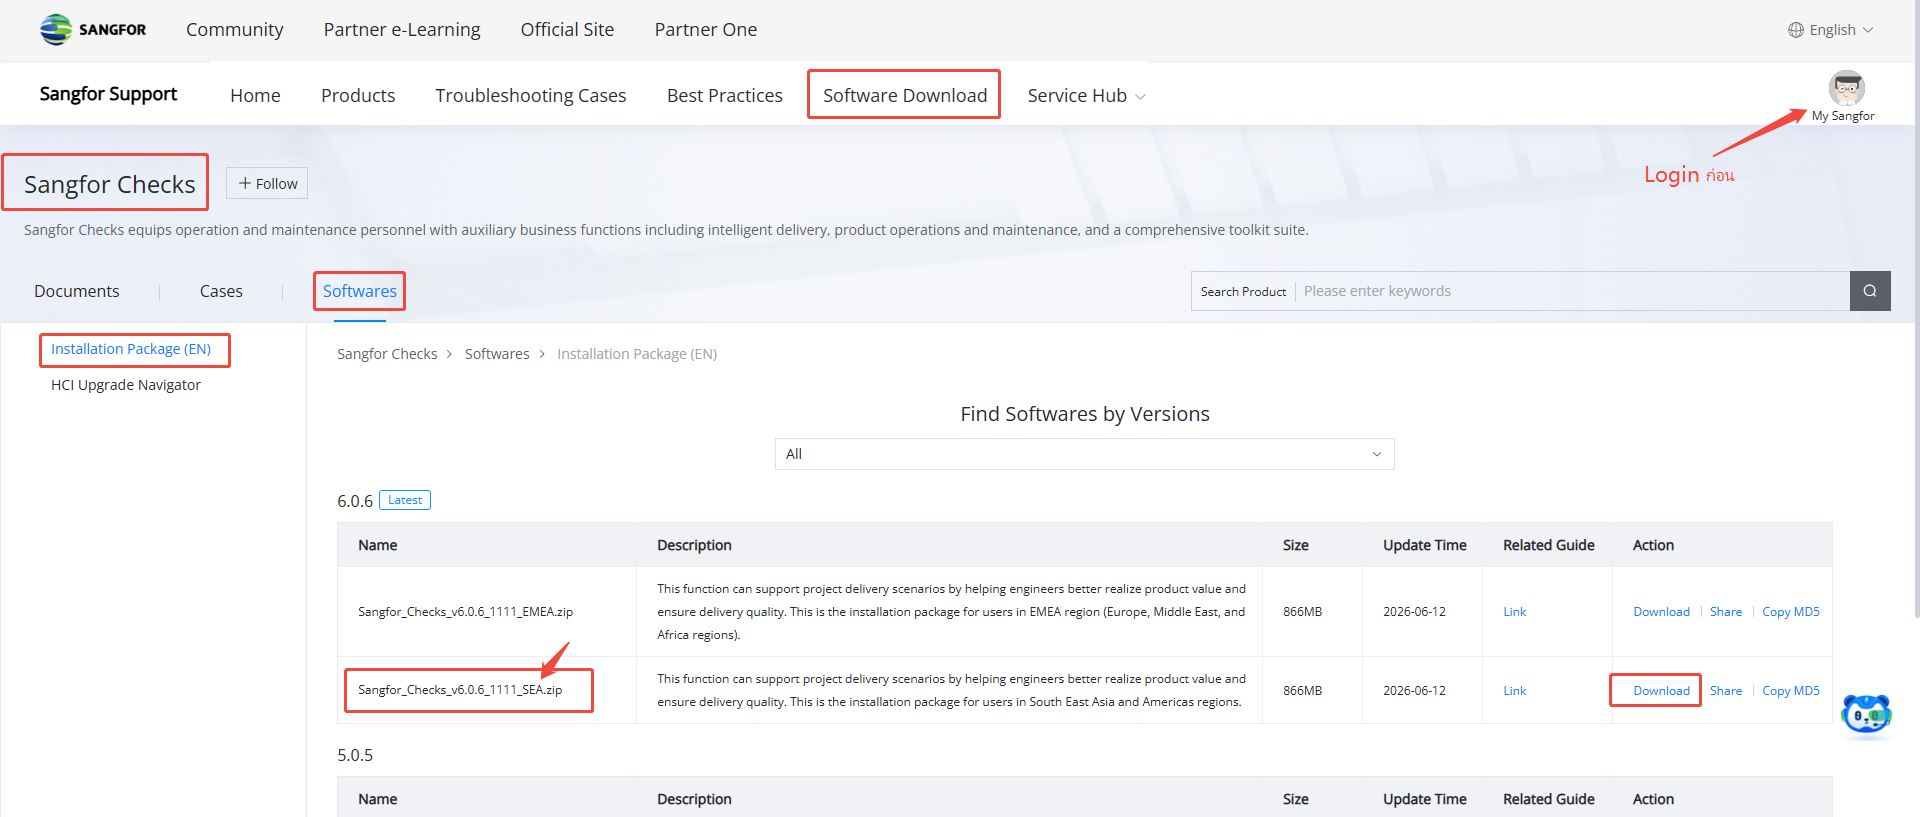Click the Sangfor Checks page heading
This screenshot has width=1920, height=817.
110,185
